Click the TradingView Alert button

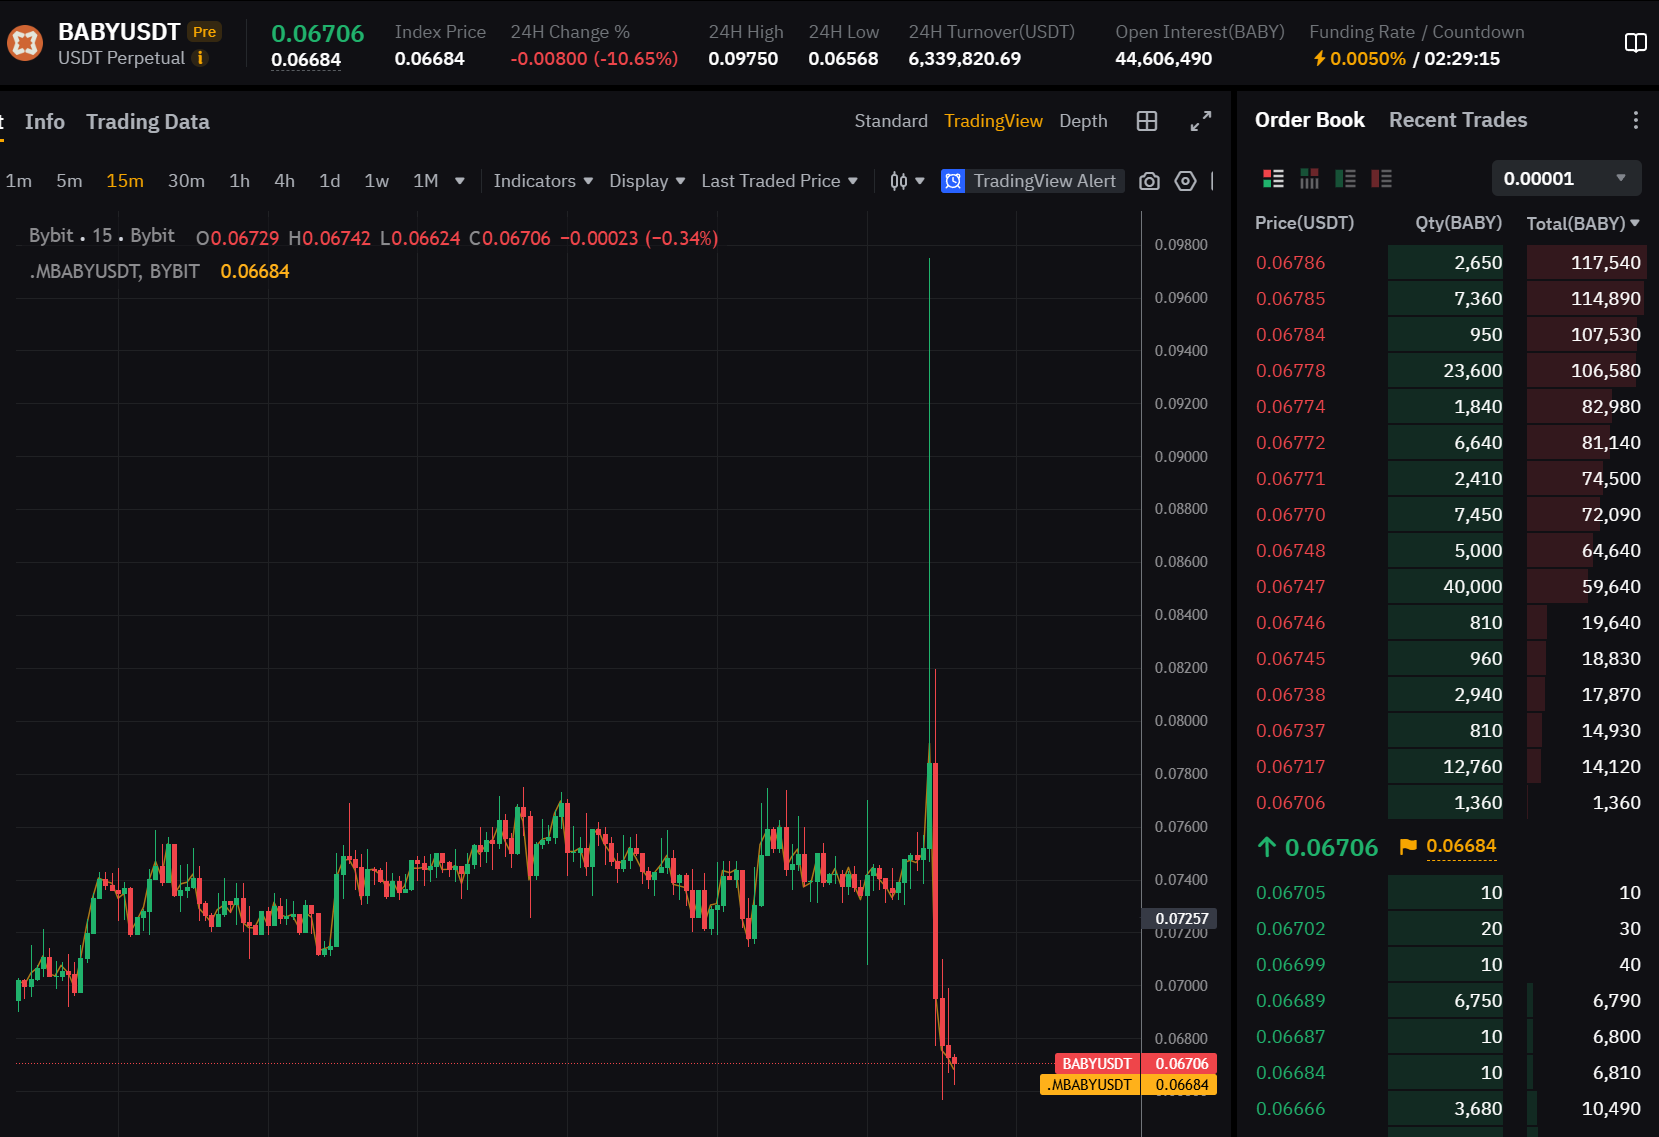(1032, 181)
